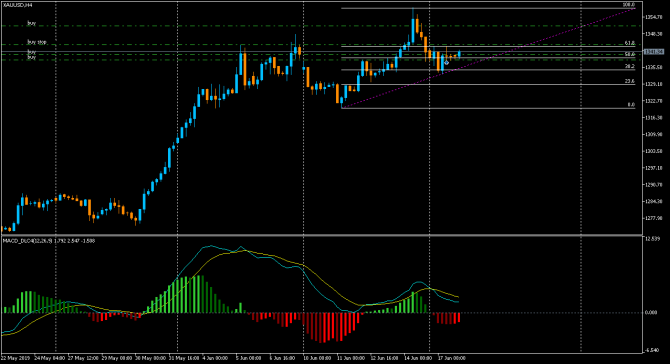This screenshot has height=364, width=670.
Task: Click the 1322.70 price axis value
Action: (654, 101)
